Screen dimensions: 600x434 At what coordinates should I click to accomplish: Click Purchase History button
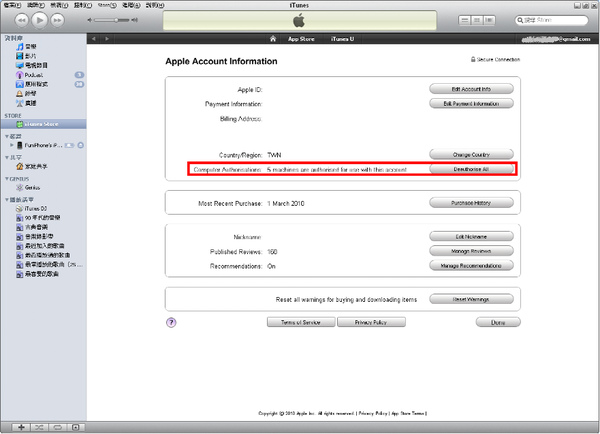(471, 202)
